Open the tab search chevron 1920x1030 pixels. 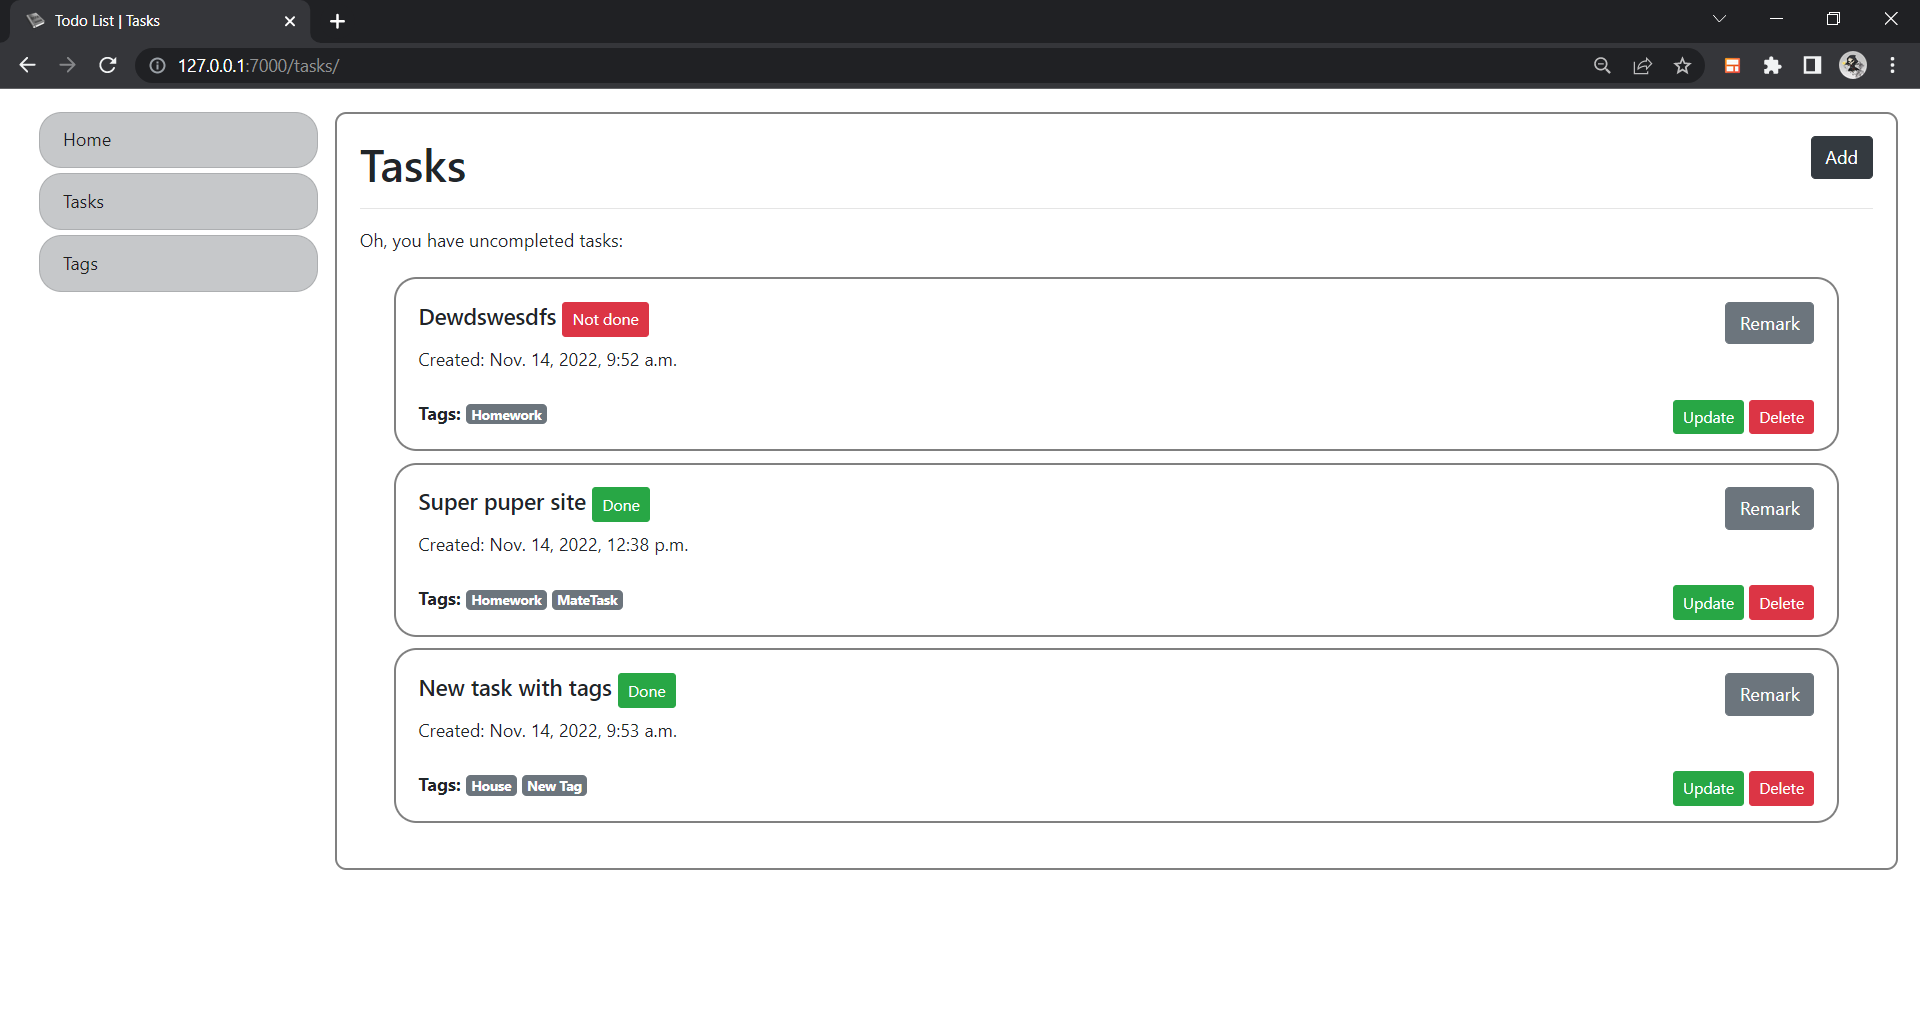[1720, 18]
